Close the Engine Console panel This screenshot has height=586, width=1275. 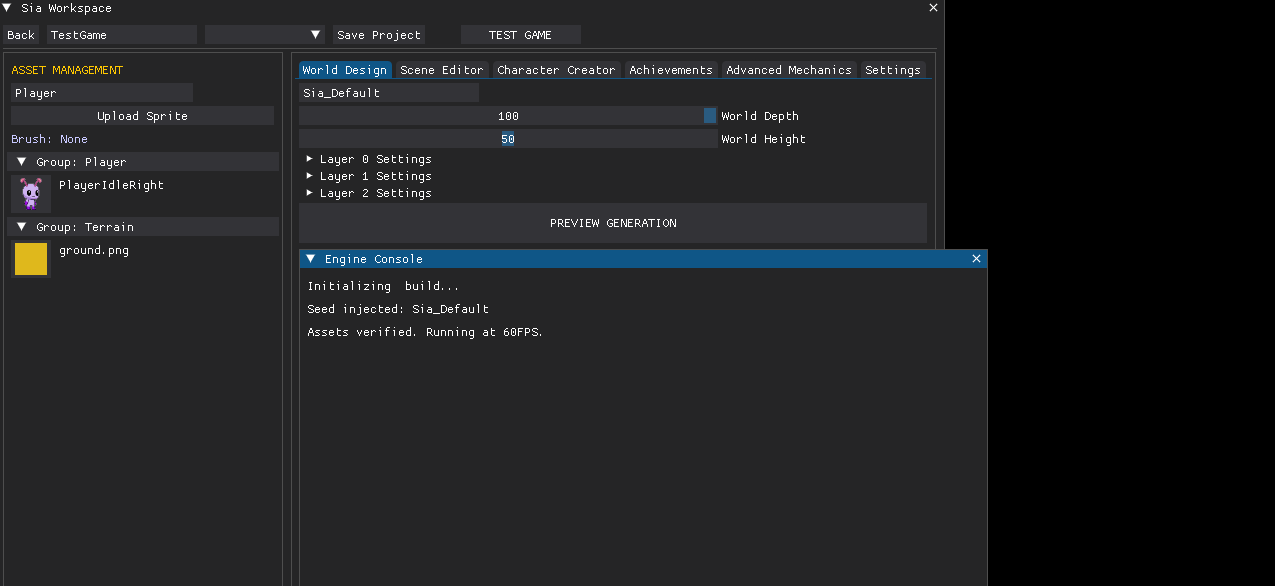coord(977,259)
